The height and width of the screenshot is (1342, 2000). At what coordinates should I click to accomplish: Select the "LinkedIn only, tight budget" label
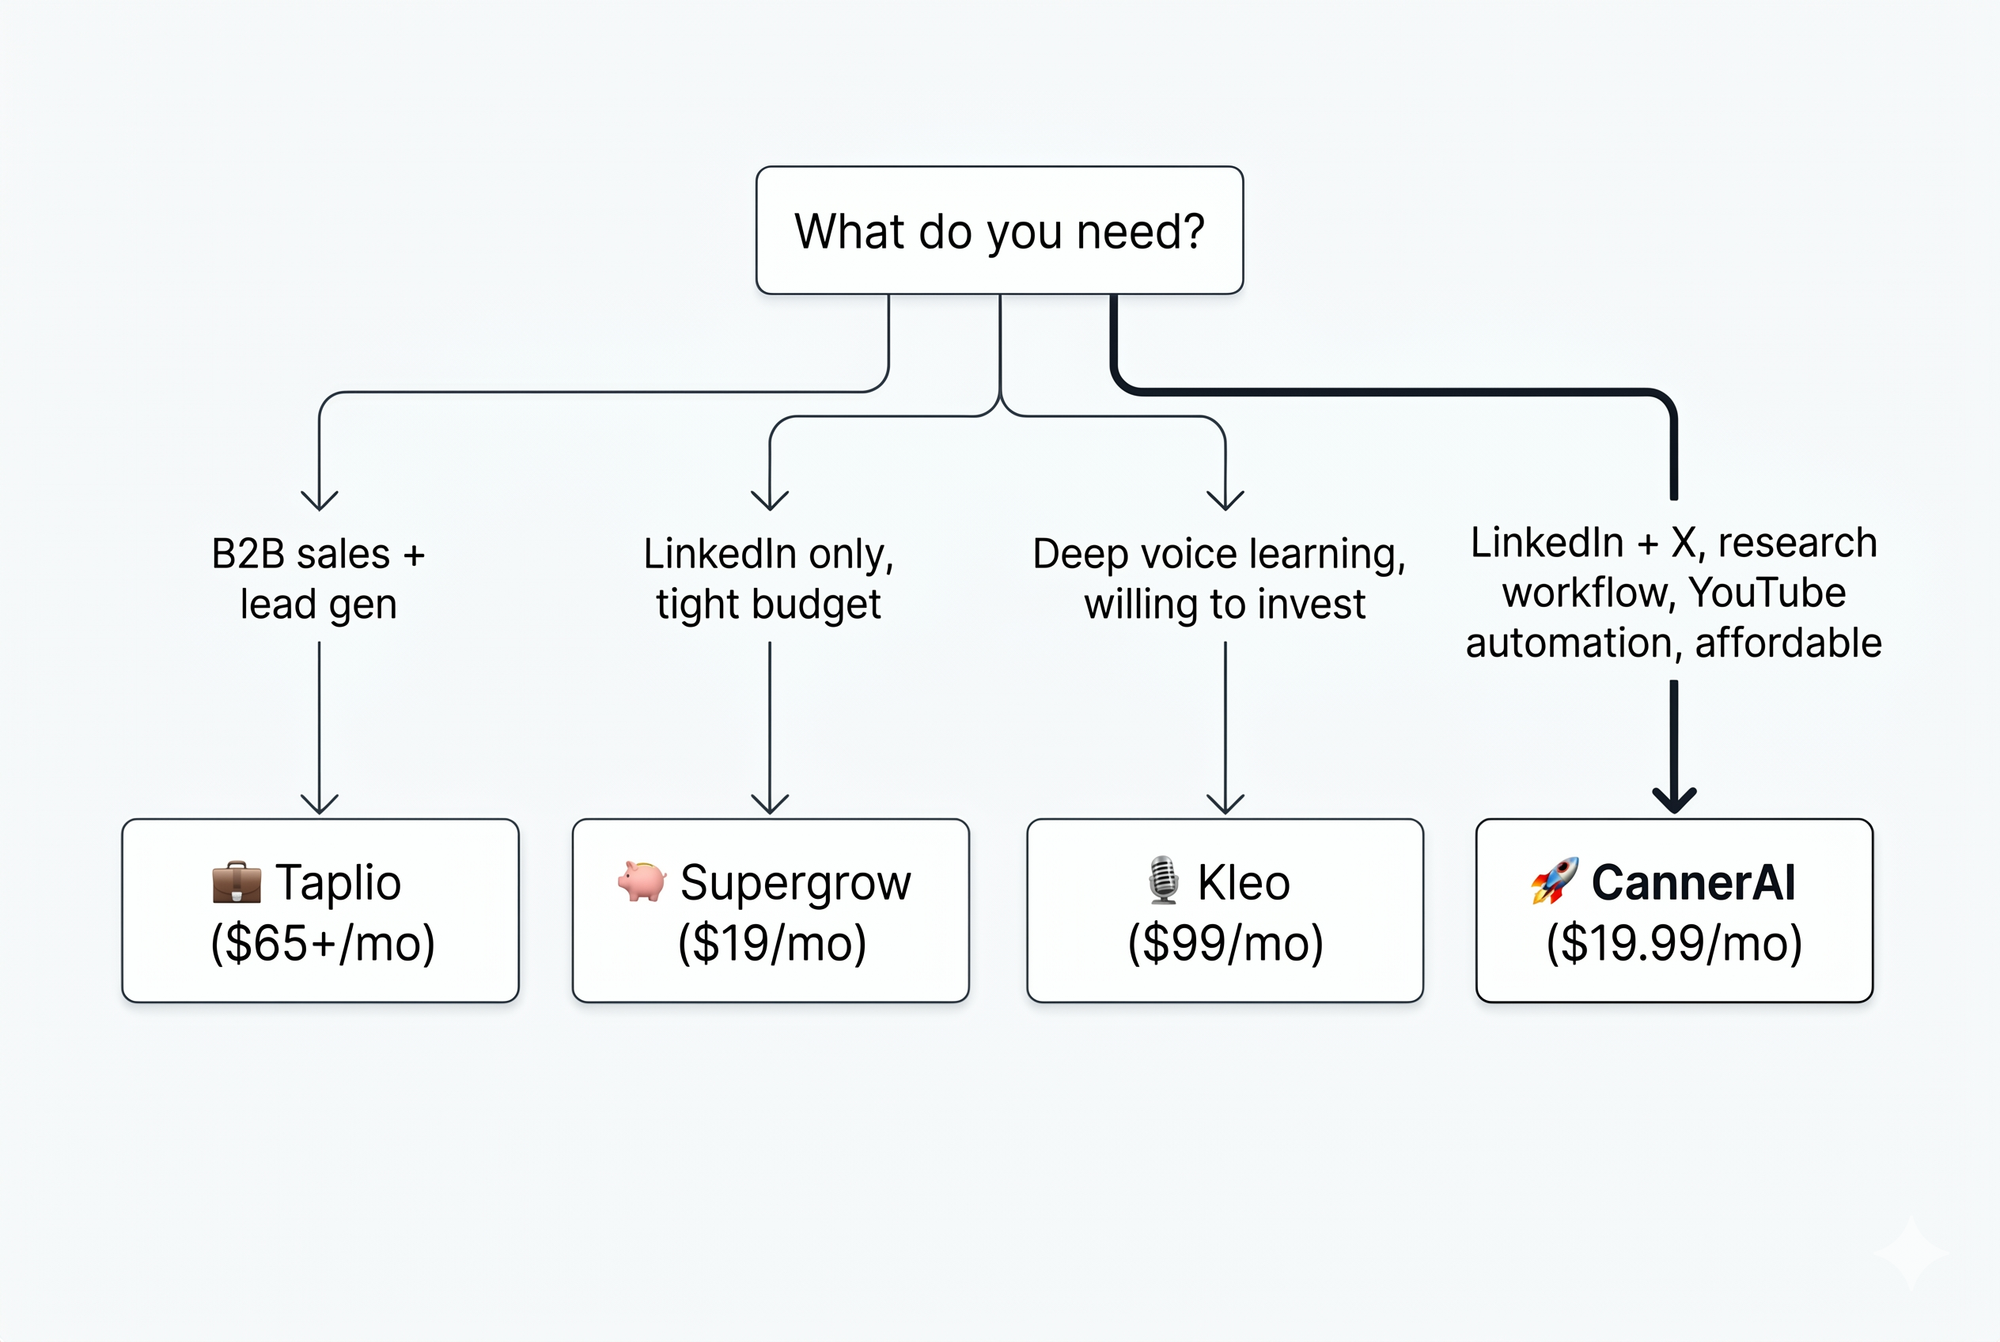click(x=768, y=579)
